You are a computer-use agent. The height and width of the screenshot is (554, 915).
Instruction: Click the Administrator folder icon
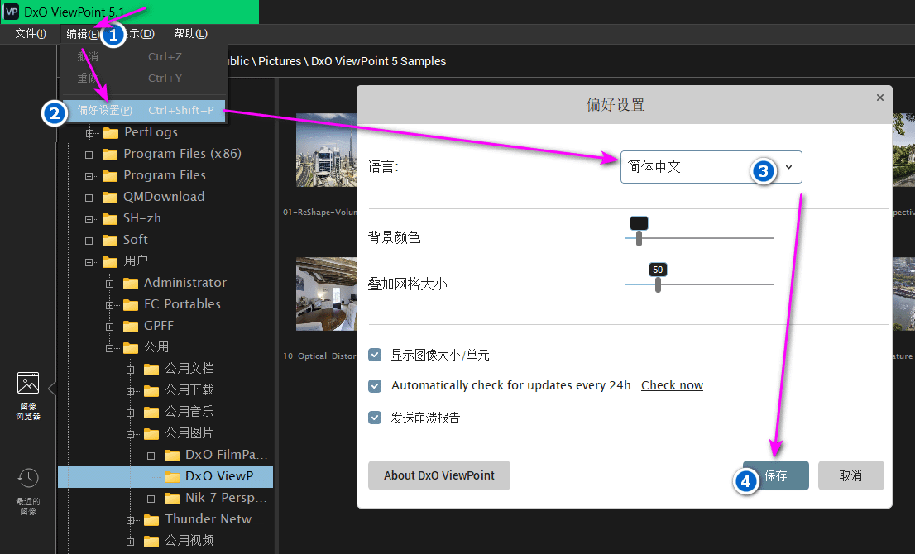pos(130,284)
